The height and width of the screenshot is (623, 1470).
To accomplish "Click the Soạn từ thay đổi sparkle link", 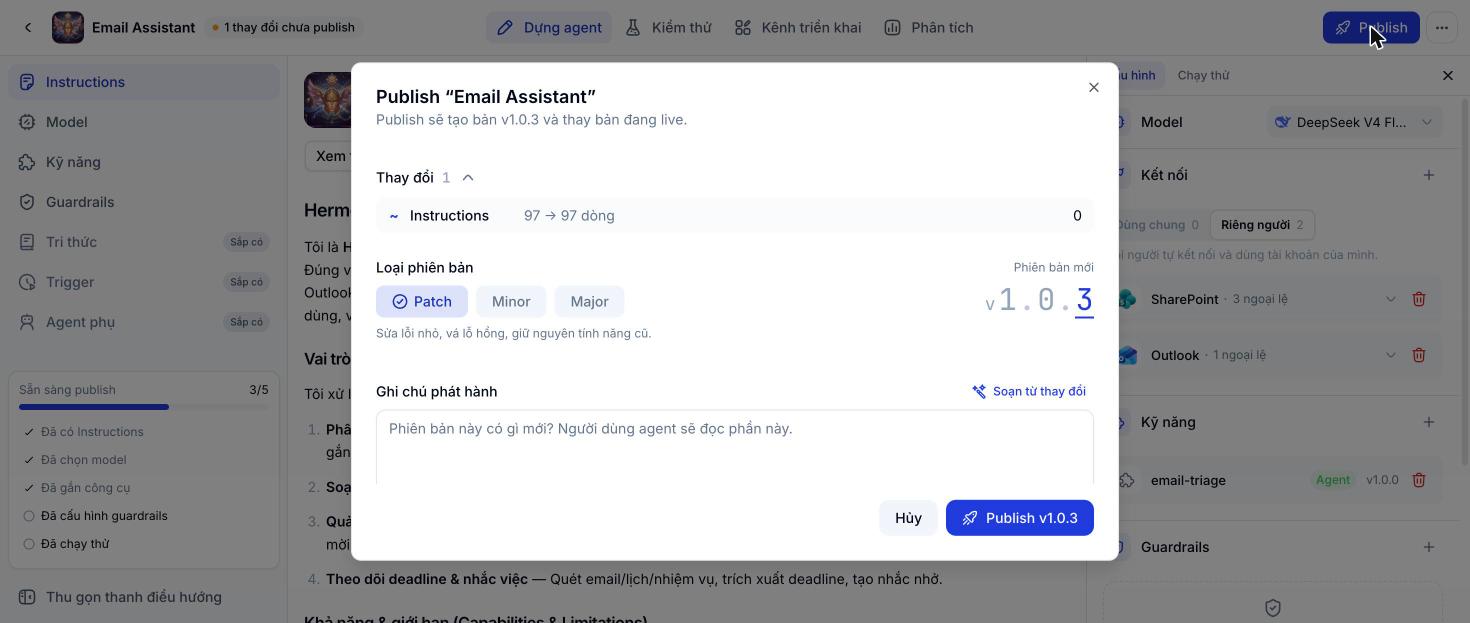I will [x=1029, y=391].
